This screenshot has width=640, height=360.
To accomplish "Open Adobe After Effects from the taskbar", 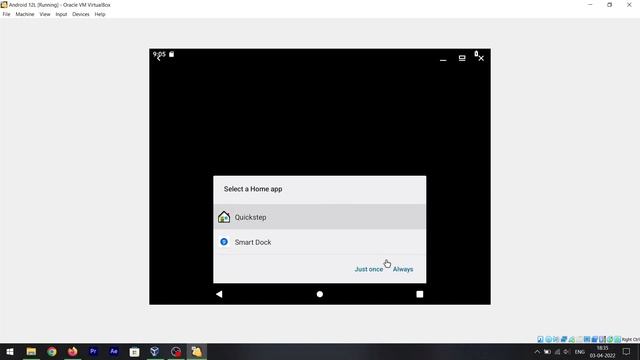I will [113, 351].
